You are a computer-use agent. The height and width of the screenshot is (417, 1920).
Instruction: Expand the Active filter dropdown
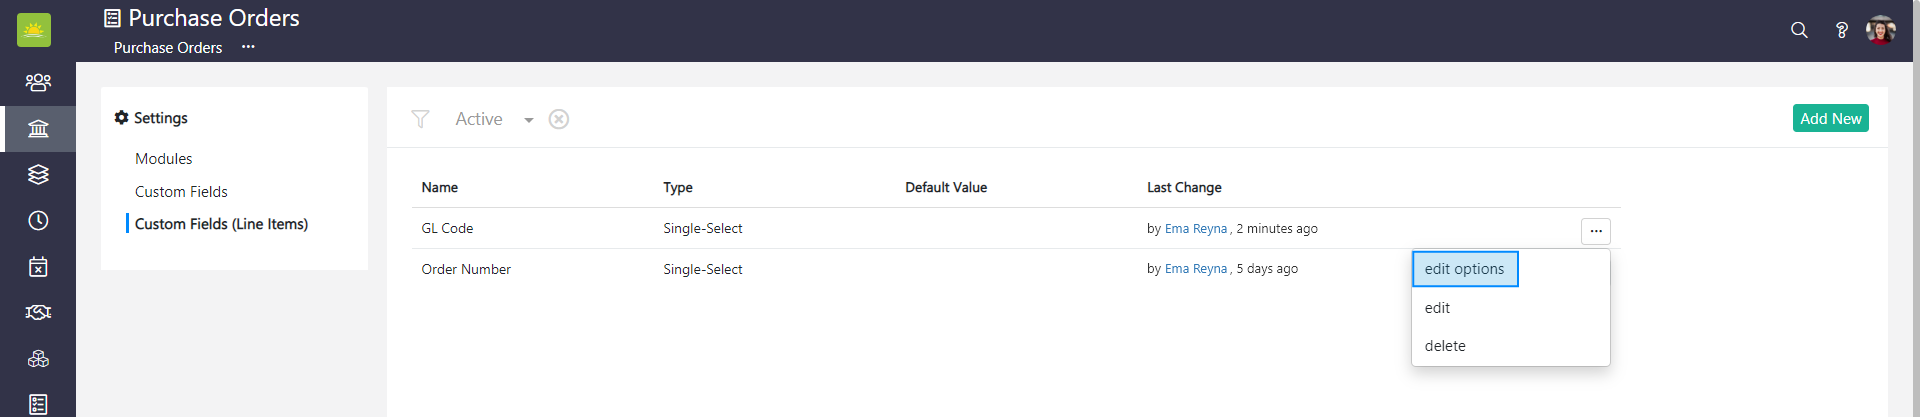click(x=528, y=120)
